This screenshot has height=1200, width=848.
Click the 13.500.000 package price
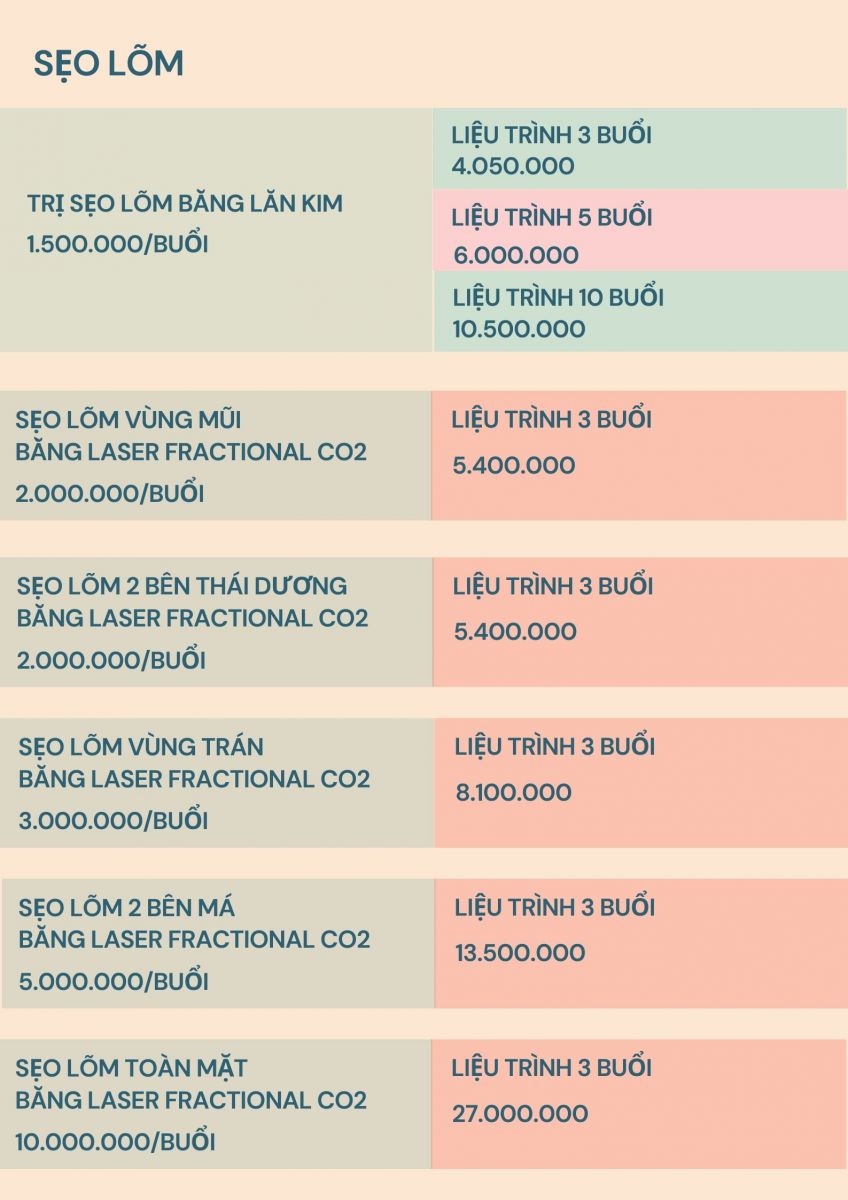click(x=520, y=953)
